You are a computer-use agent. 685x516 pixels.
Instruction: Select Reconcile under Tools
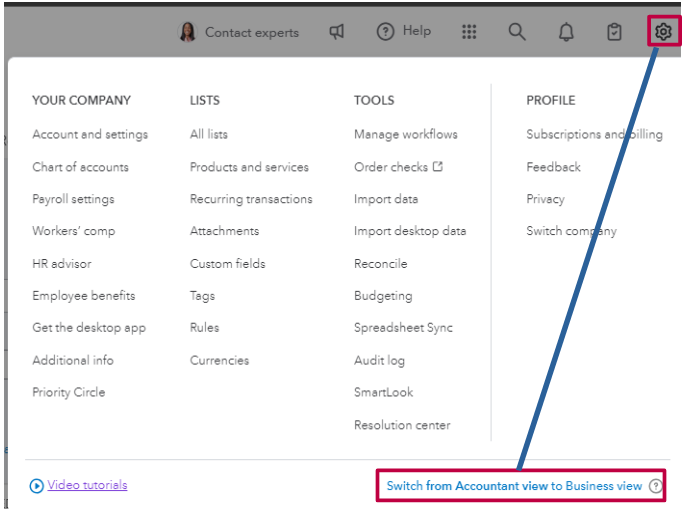380,264
